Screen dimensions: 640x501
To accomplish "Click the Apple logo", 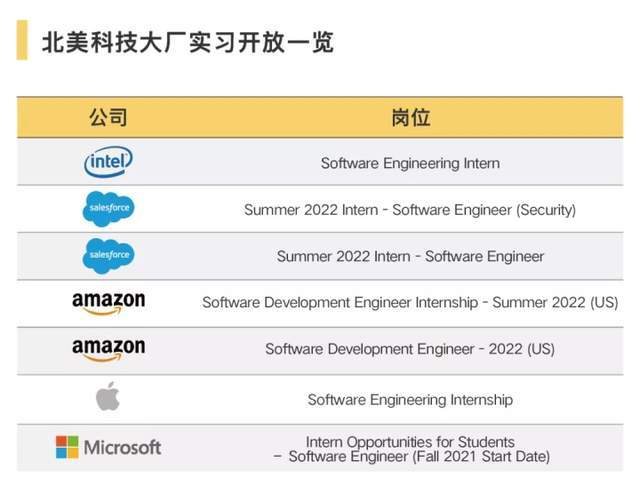I will pyautogui.click(x=108, y=397).
